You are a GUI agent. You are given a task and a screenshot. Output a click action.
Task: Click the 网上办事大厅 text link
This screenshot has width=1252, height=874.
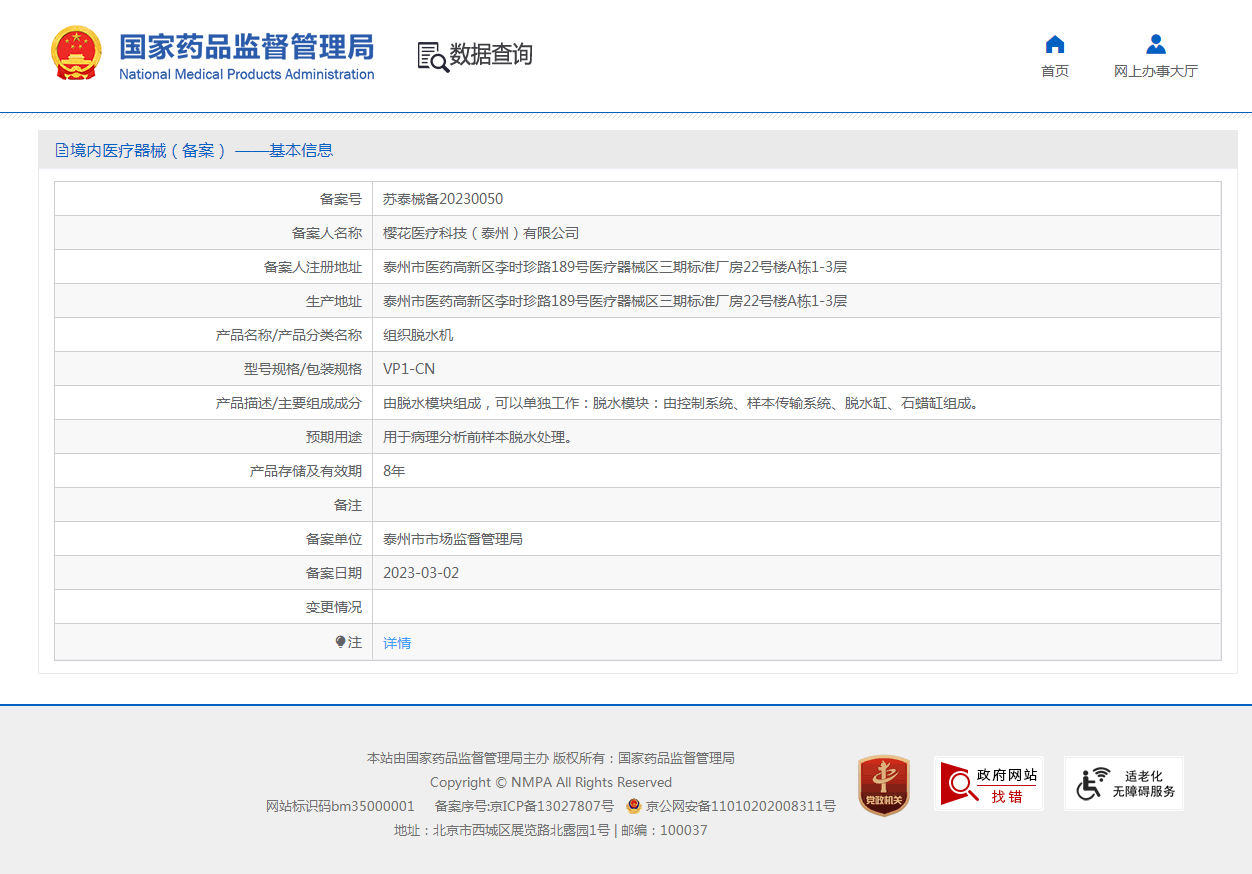click(x=1156, y=71)
